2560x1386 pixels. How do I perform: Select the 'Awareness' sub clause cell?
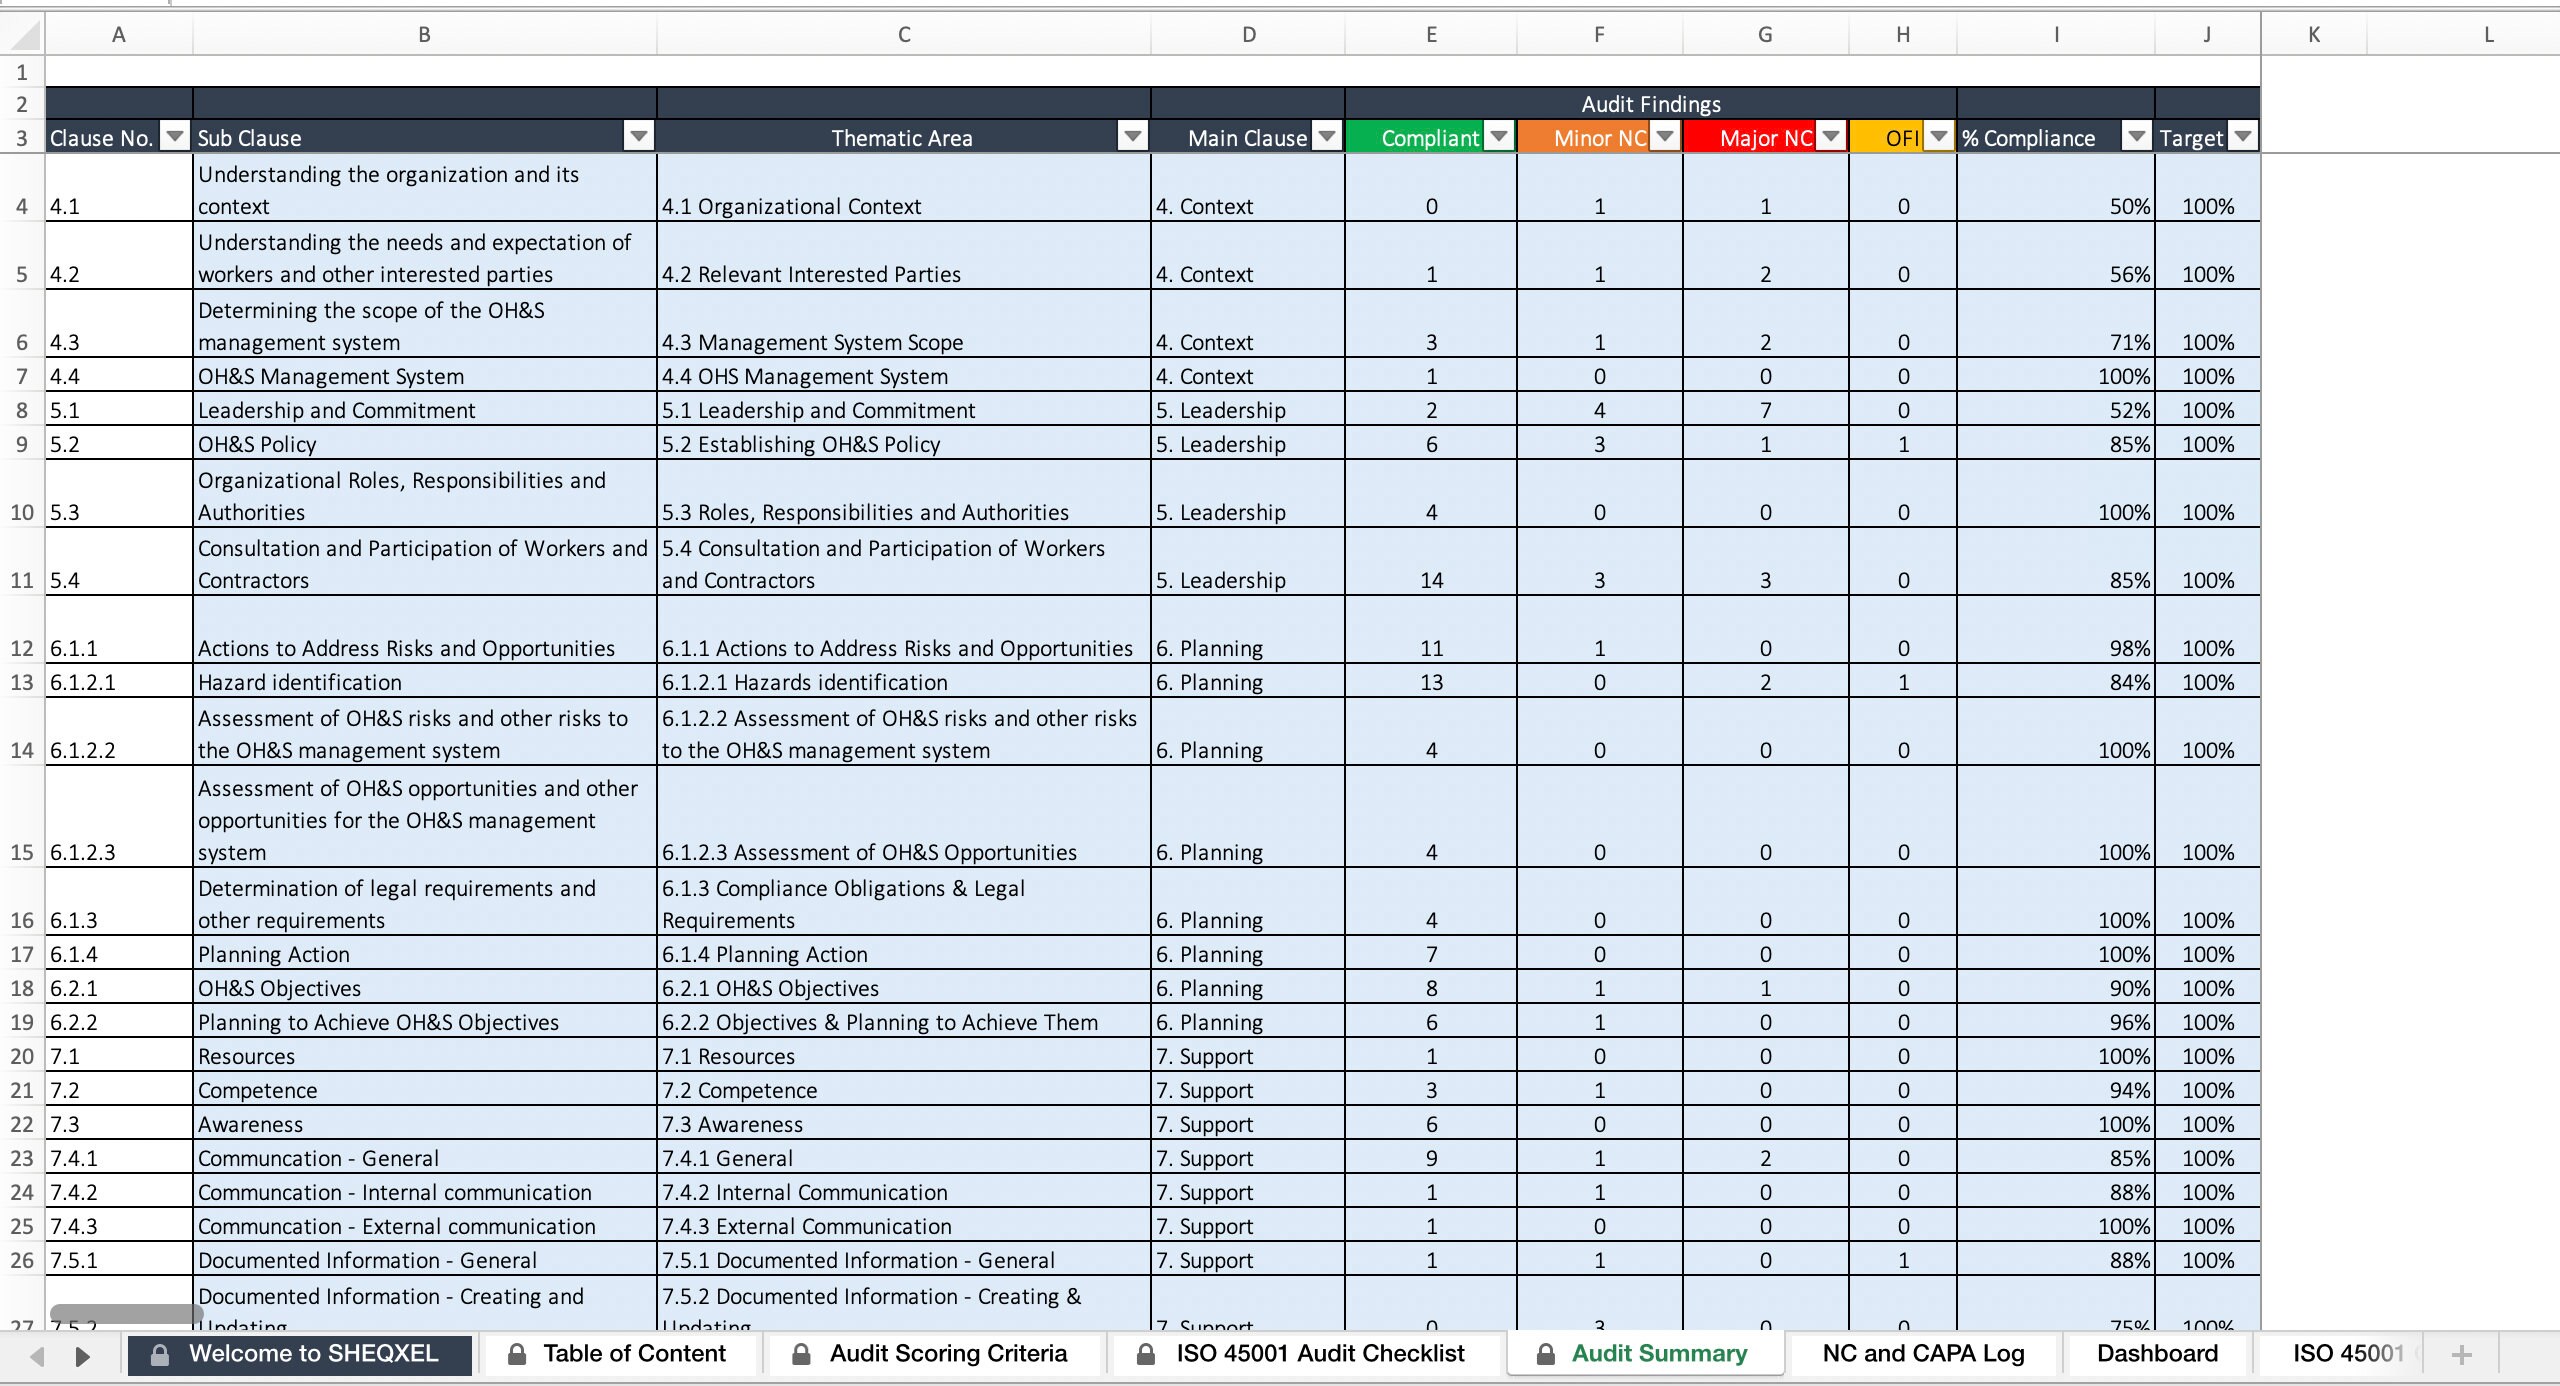[424, 1124]
